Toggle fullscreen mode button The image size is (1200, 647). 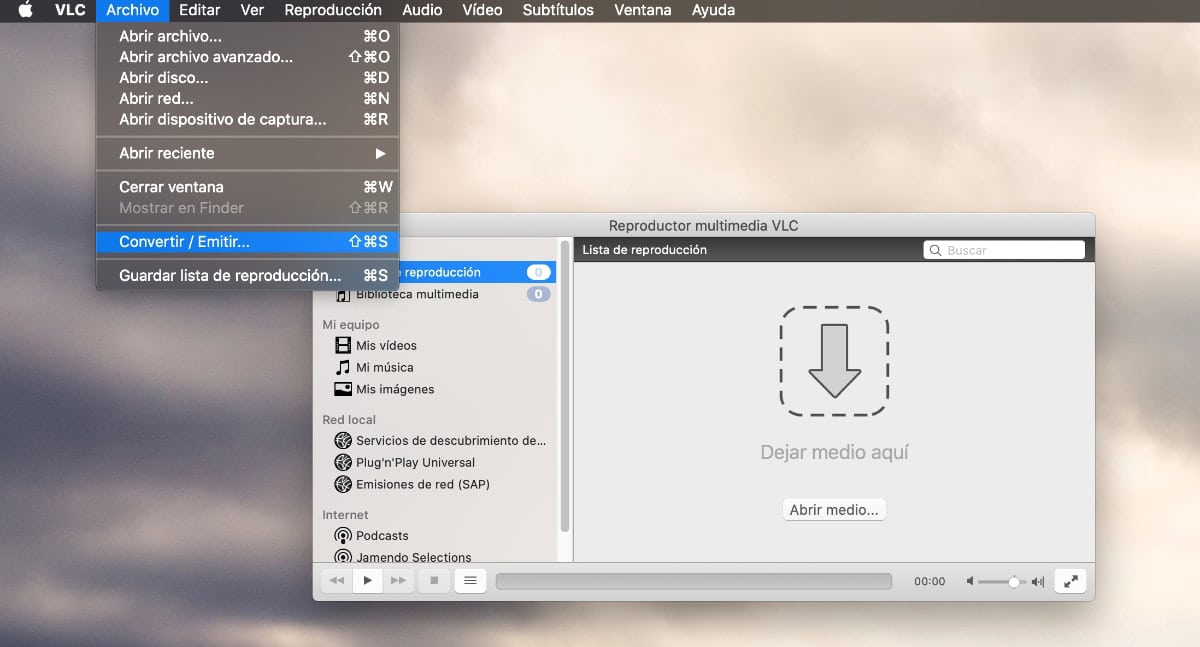click(x=1070, y=580)
